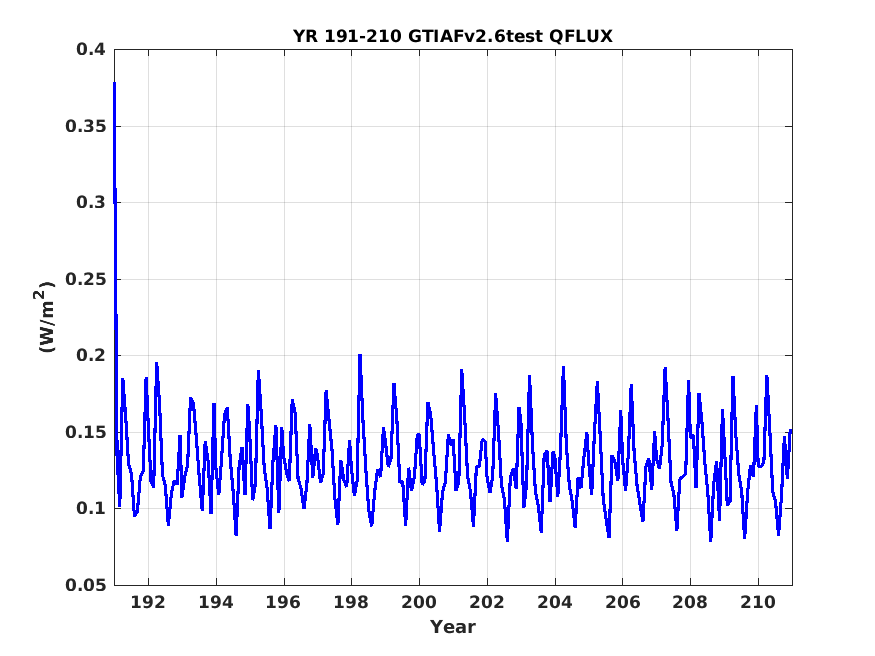The width and height of the screenshot is (875, 656).
Task: Click y-axis tick label 0.1
Action: 90,508
